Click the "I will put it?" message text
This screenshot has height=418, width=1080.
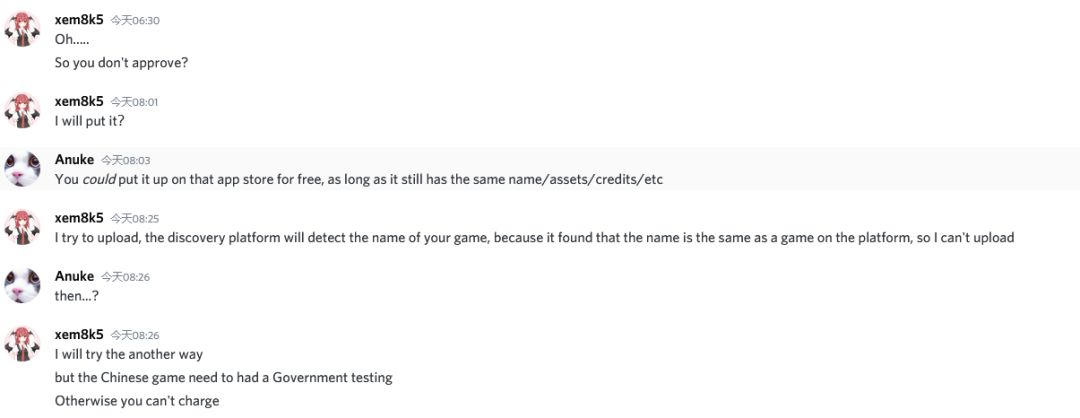tap(89, 121)
